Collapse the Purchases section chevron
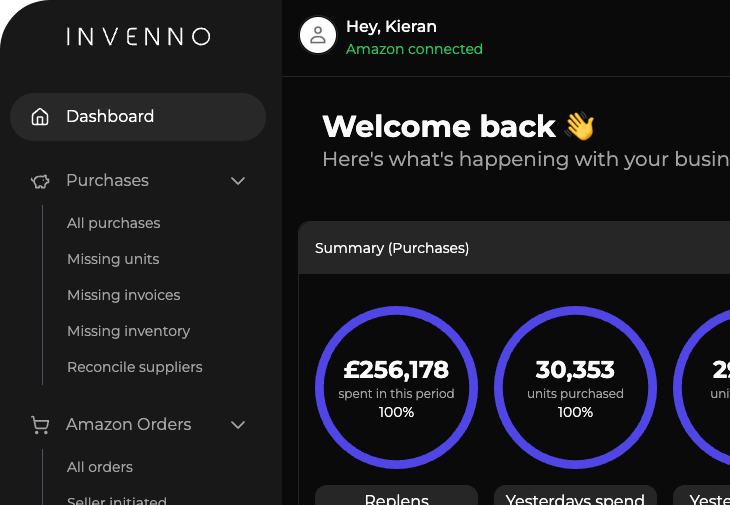 pos(238,181)
